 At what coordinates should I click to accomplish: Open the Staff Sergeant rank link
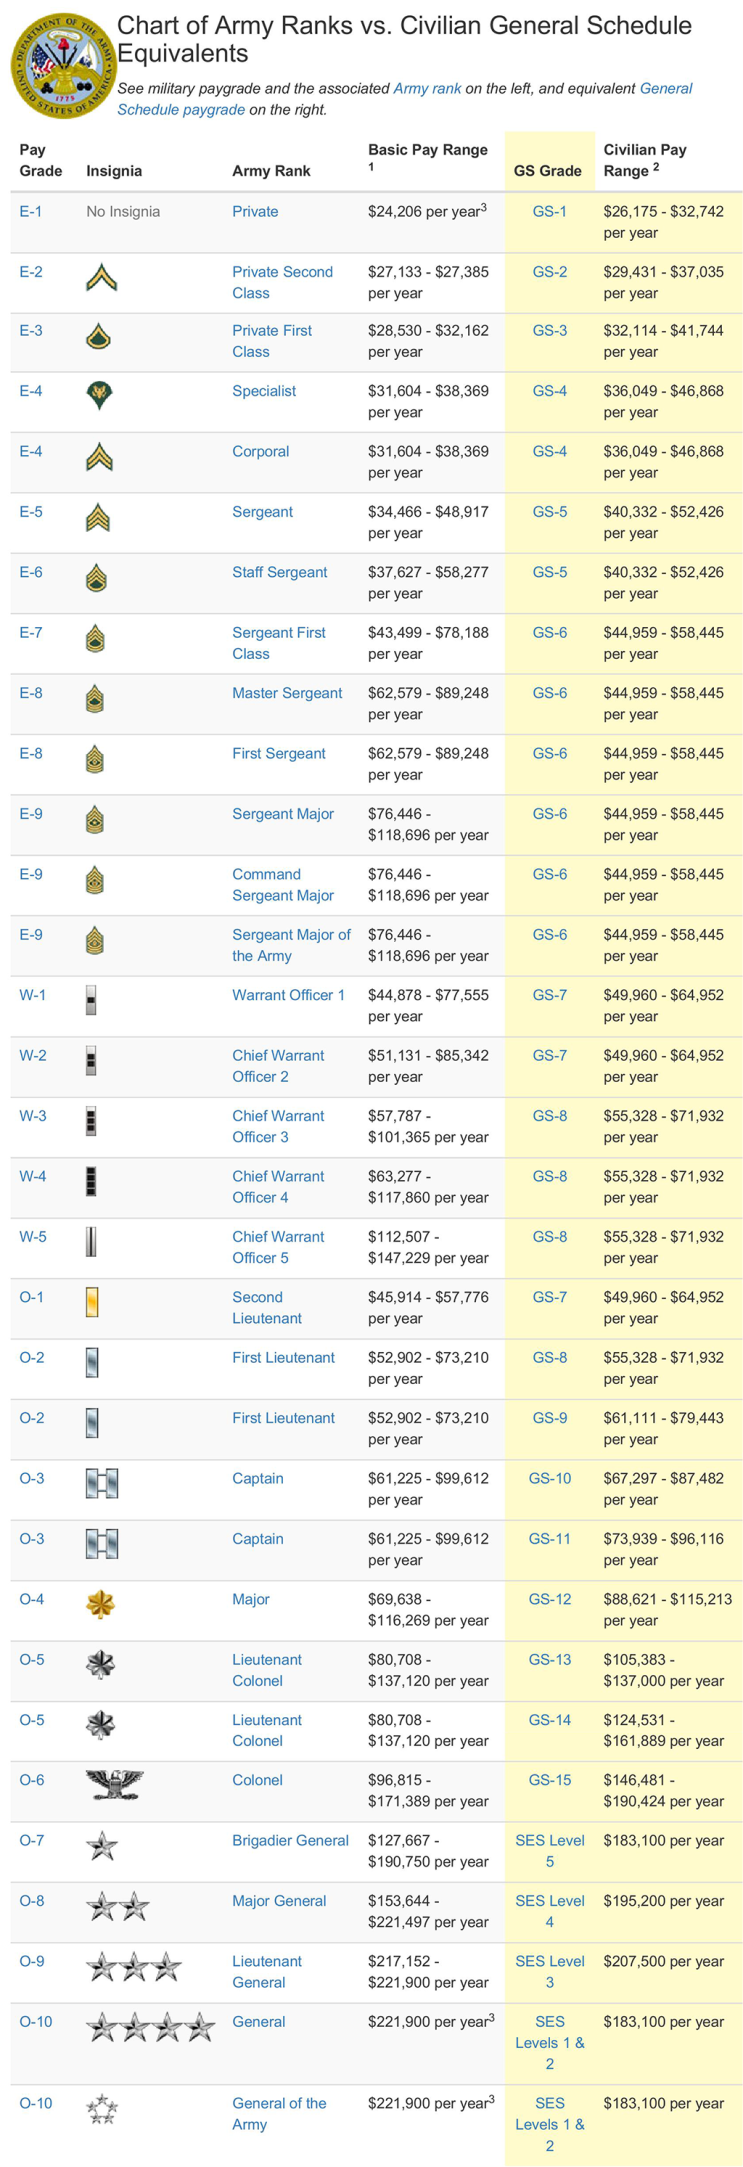(x=279, y=572)
